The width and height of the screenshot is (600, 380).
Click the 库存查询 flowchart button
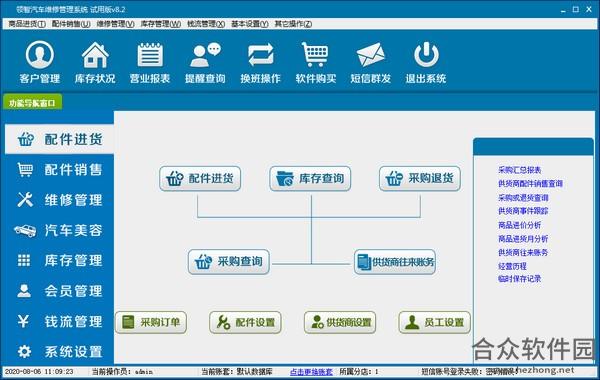coord(310,178)
